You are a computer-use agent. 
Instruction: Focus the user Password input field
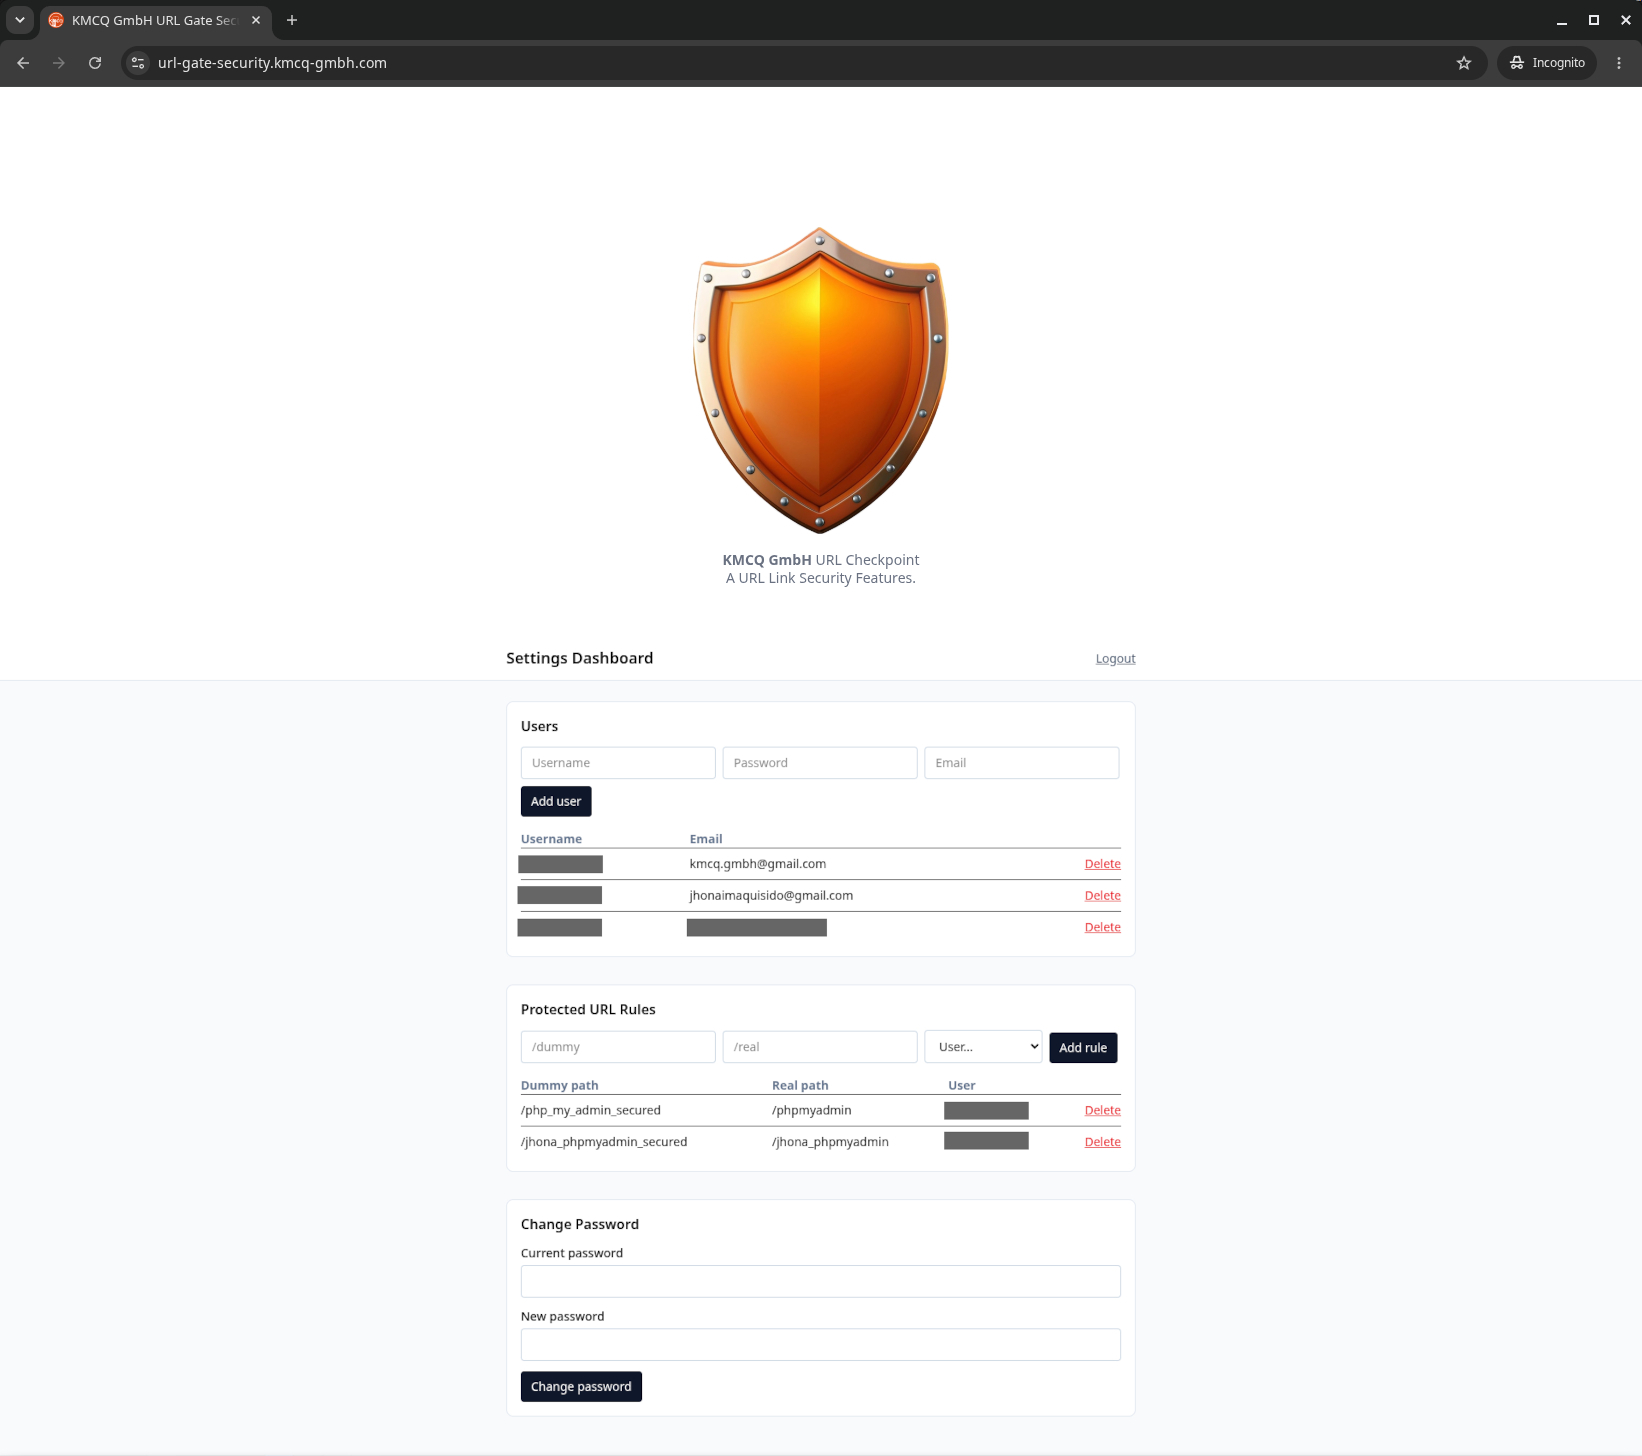click(x=820, y=763)
